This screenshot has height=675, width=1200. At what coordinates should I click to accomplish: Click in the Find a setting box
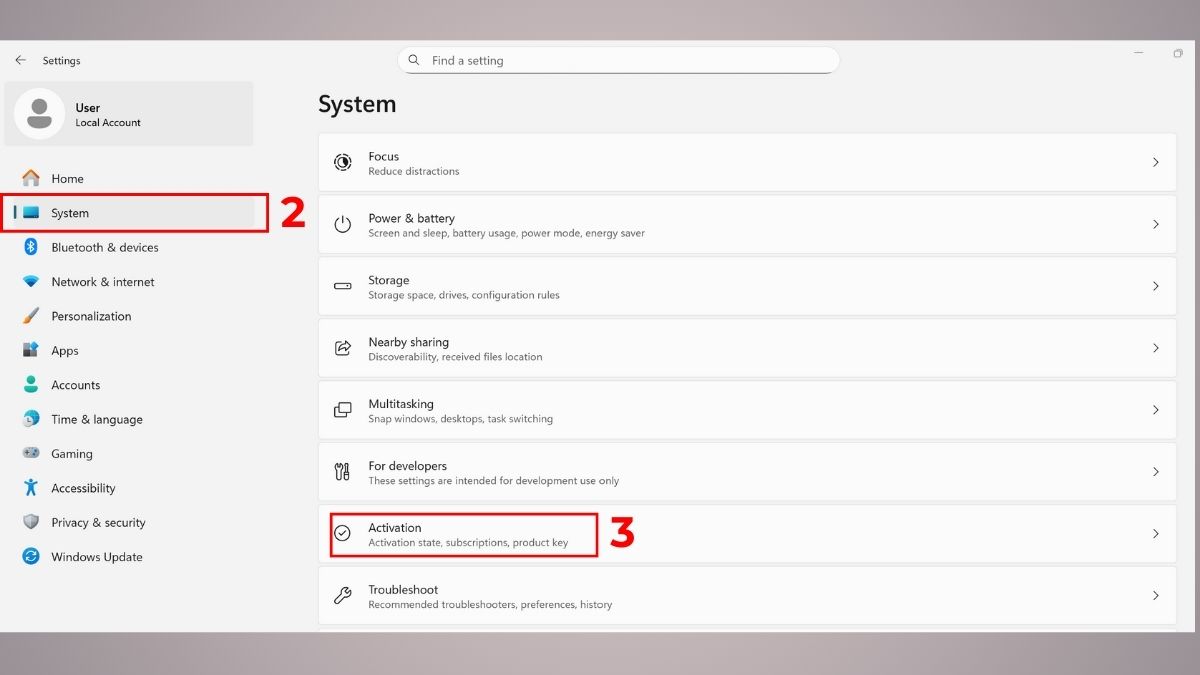coord(618,61)
